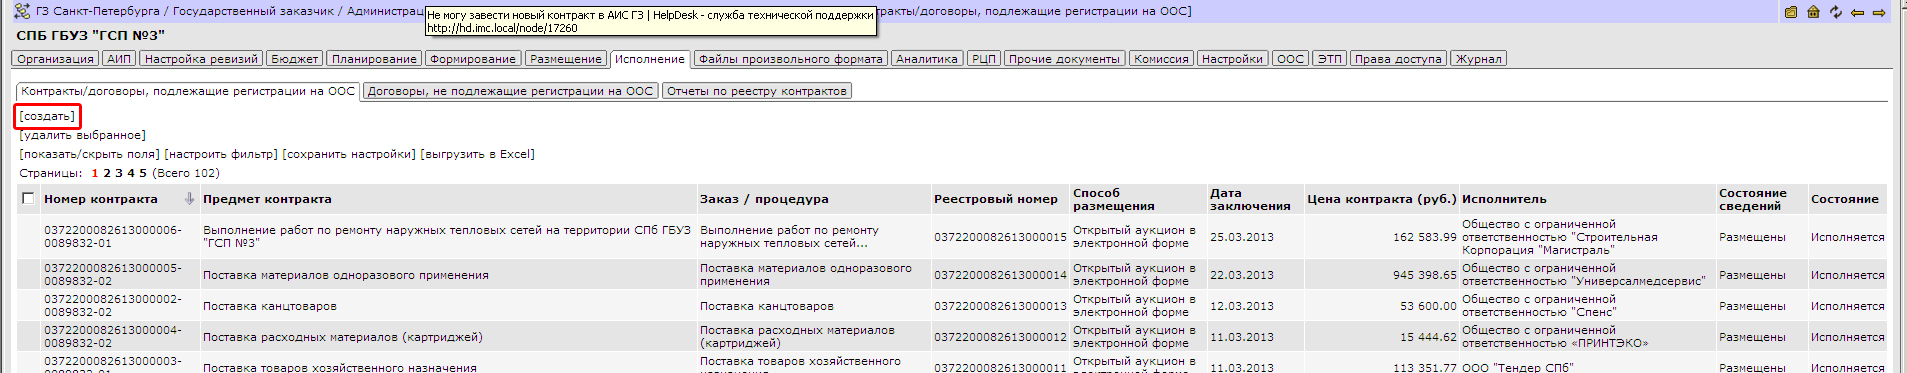1907x373 pixels.
Task: Go to page 3 of results
Action: pyautogui.click(x=119, y=173)
